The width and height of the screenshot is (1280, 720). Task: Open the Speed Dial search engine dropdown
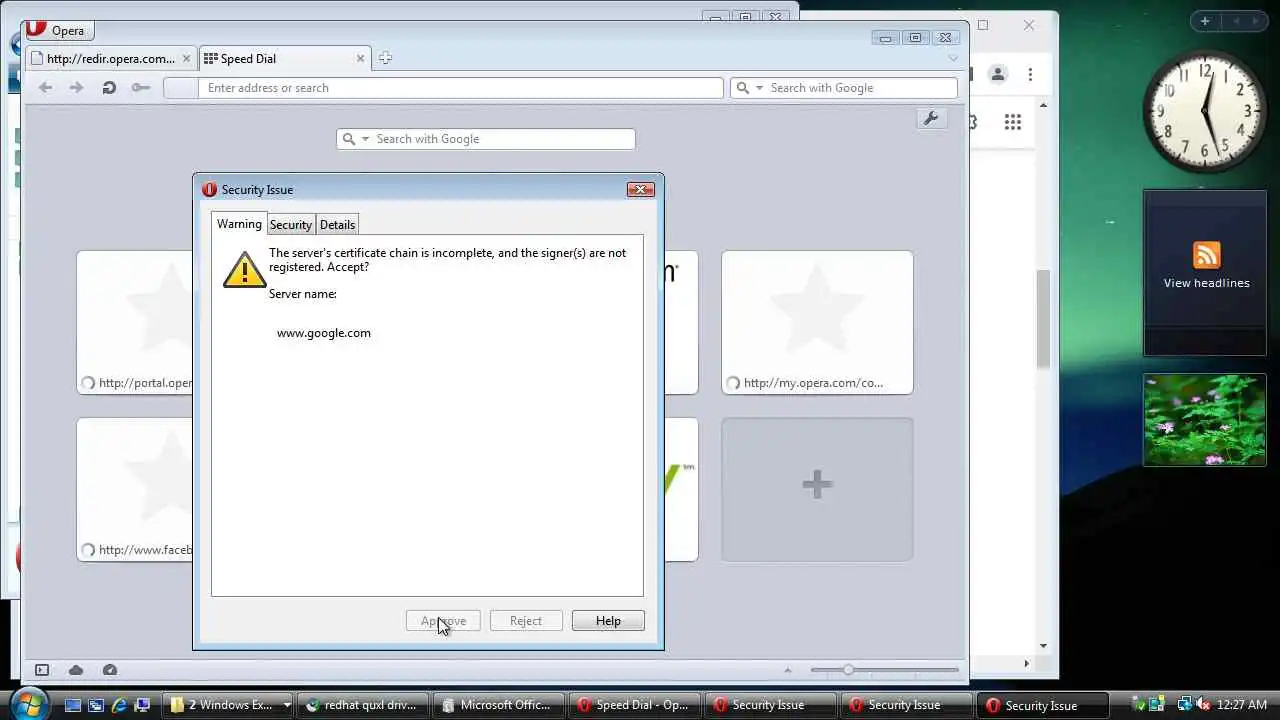coord(365,139)
